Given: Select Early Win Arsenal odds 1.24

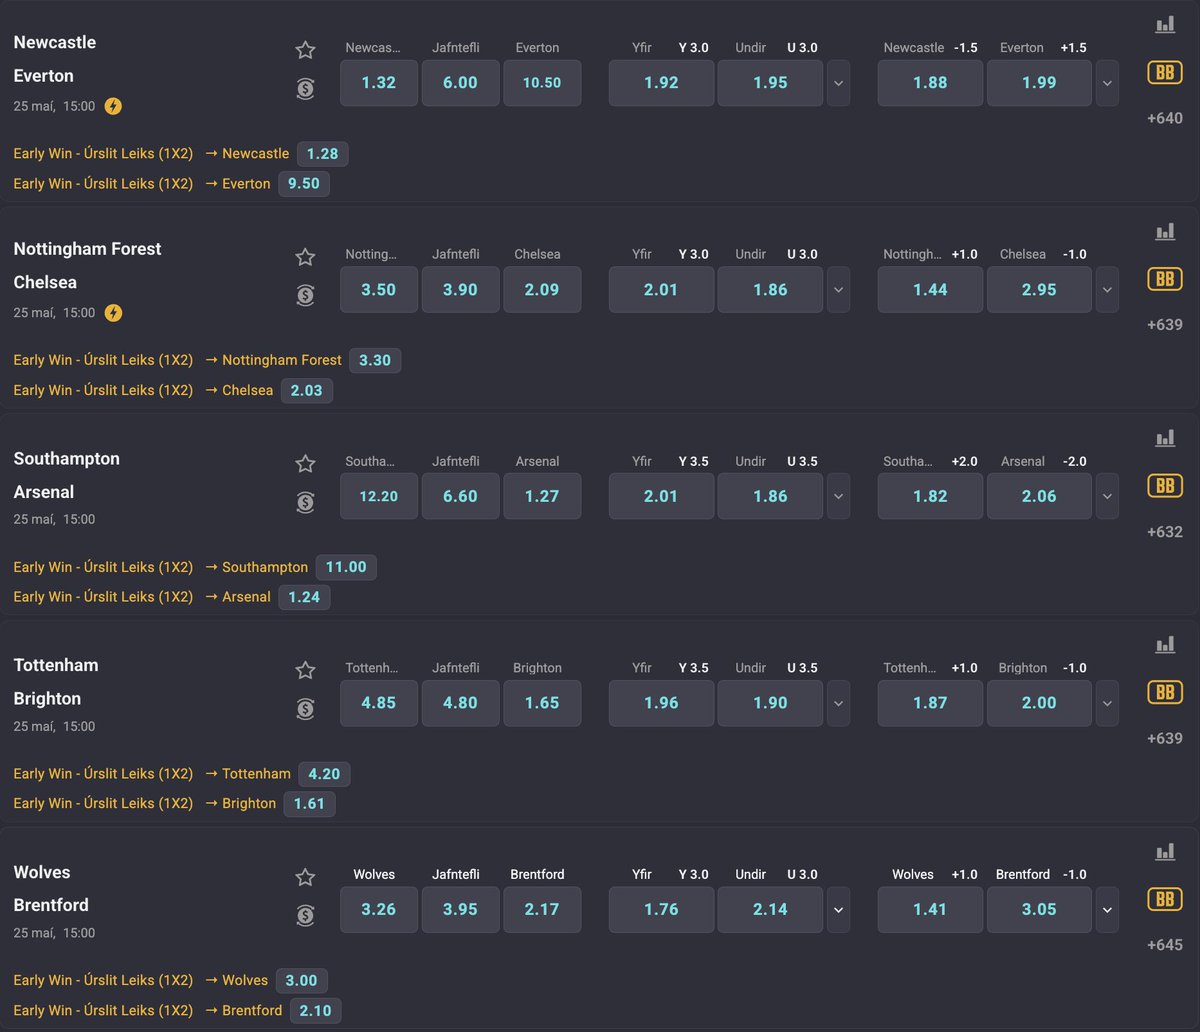Looking at the screenshot, I should coord(305,597).
